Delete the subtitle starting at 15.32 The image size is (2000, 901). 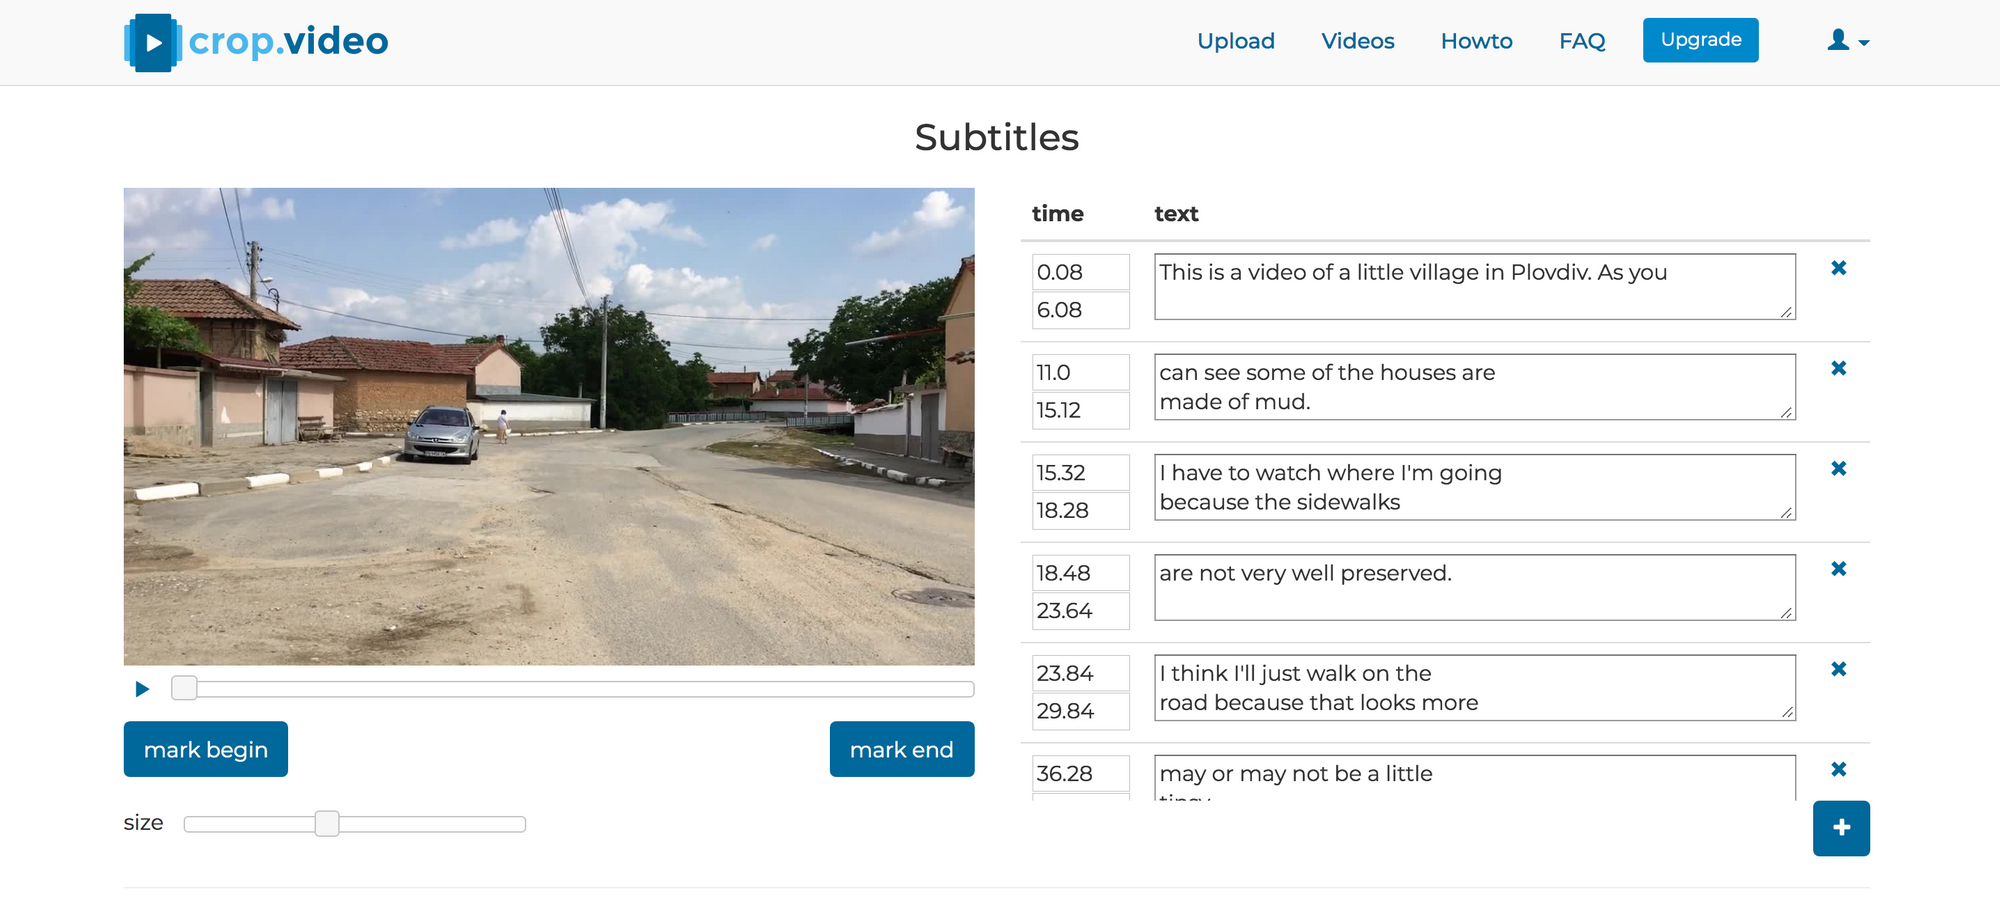1838,468
